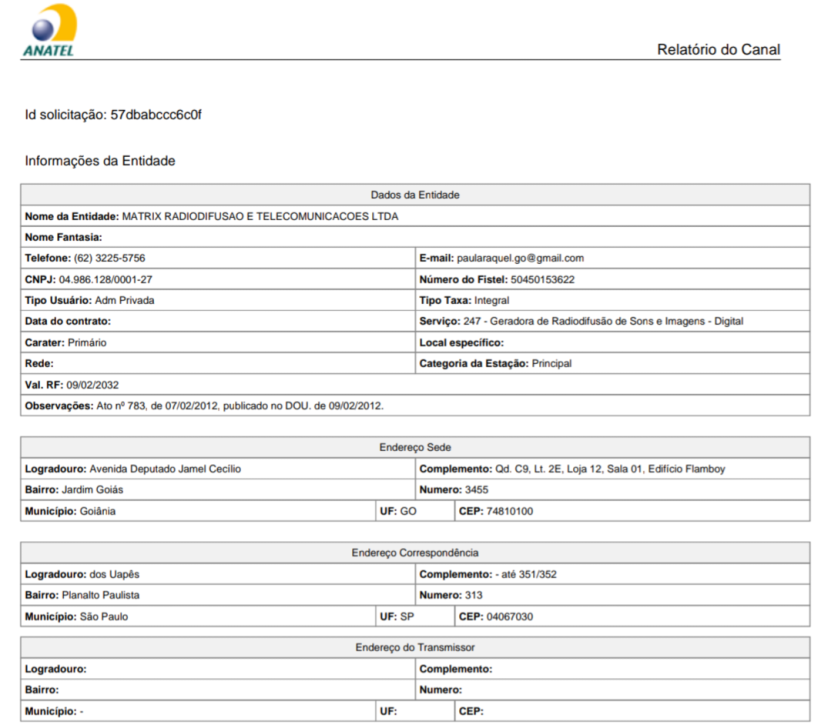Click the Informações da Entidade heading
This screenshot has width=831, height=728.
click(x=100, y=161)
